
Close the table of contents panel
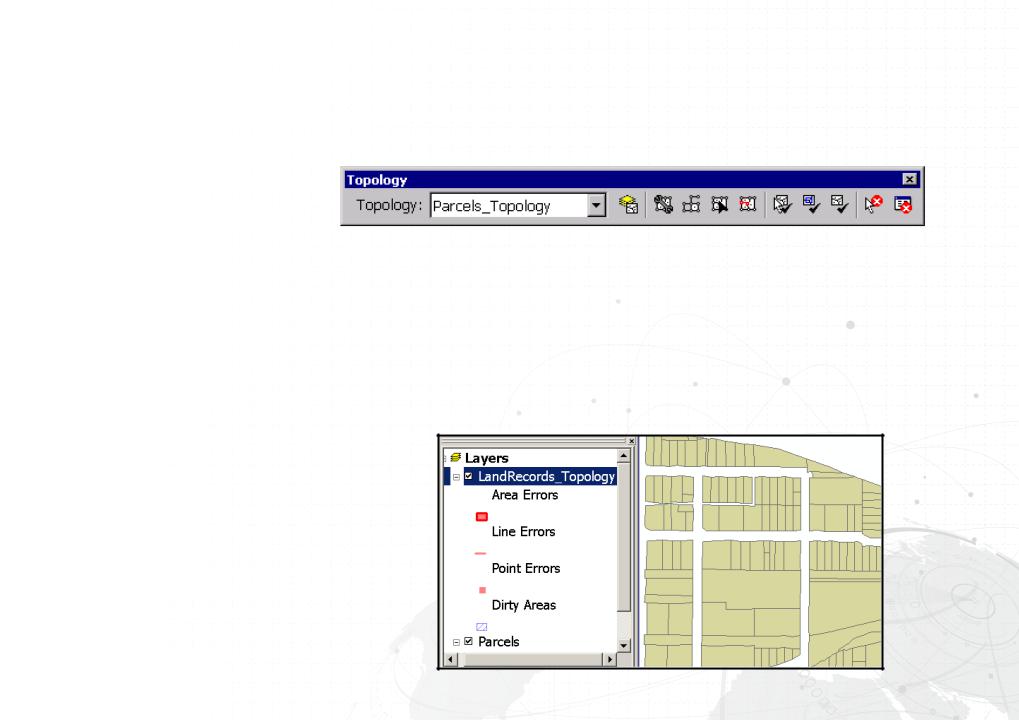click(x=631, y=441)
